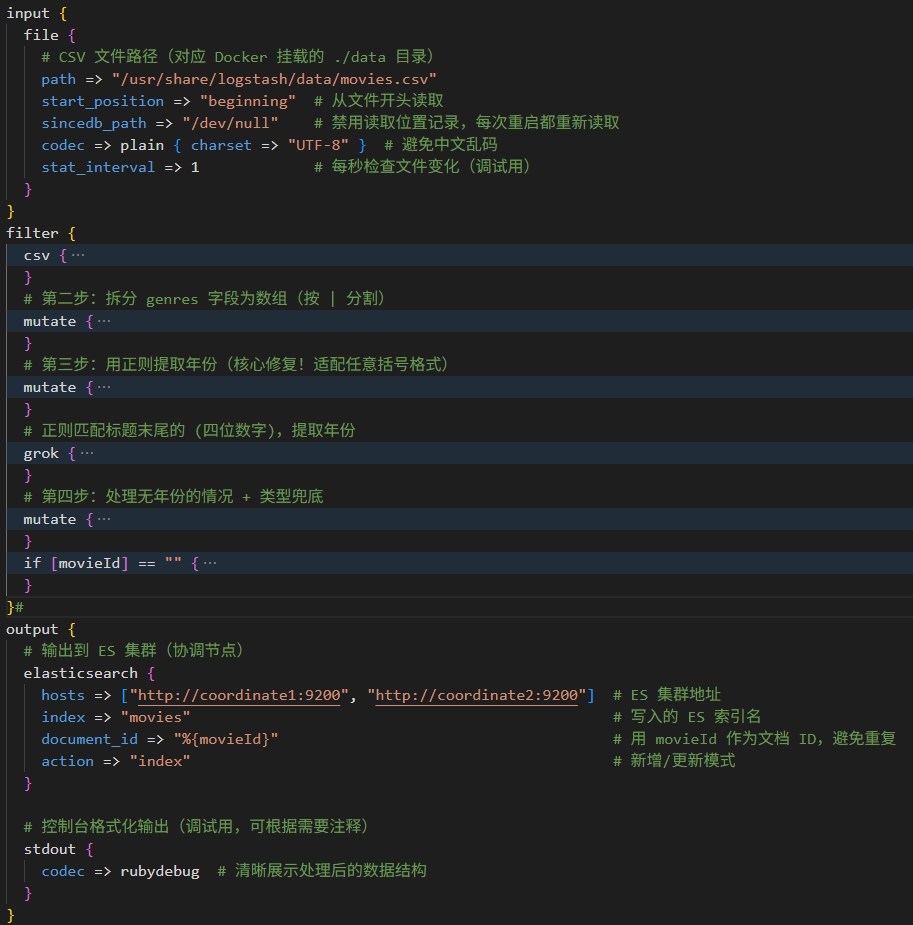Image resolution: width=913 pixels, height=925 pixels.
Task: Click the "movies" index value
Action: pos(155,717)
